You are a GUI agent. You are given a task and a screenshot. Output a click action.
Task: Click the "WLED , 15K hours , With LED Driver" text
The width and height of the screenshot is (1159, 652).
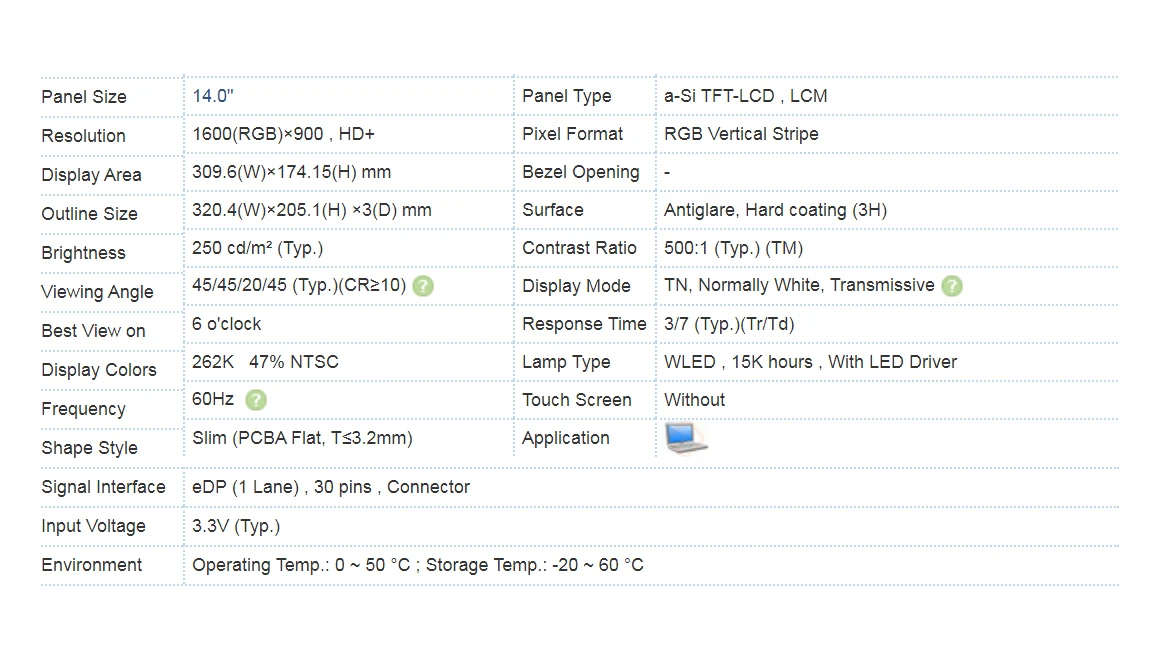pyautogui.click(x=811, y=362)
